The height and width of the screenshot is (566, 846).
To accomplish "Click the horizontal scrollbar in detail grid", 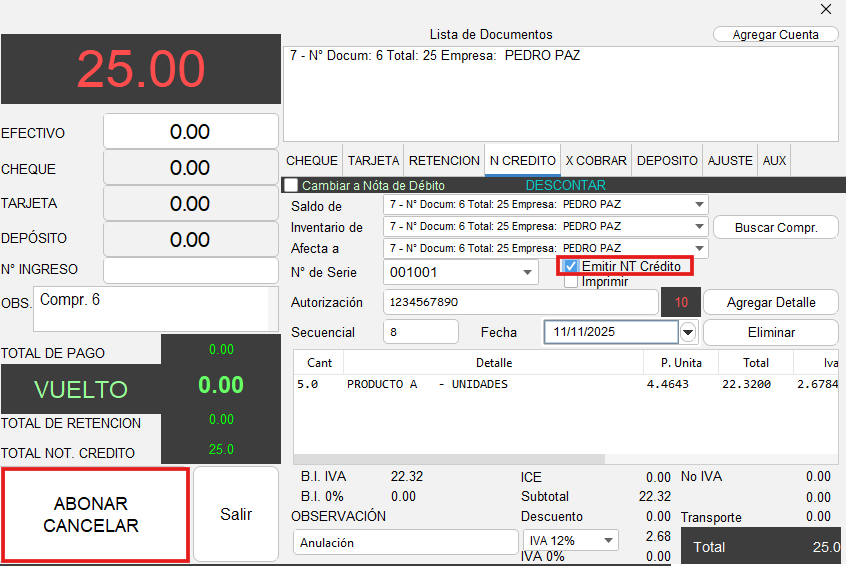I will pyautogui.click(x=450, y=459).
